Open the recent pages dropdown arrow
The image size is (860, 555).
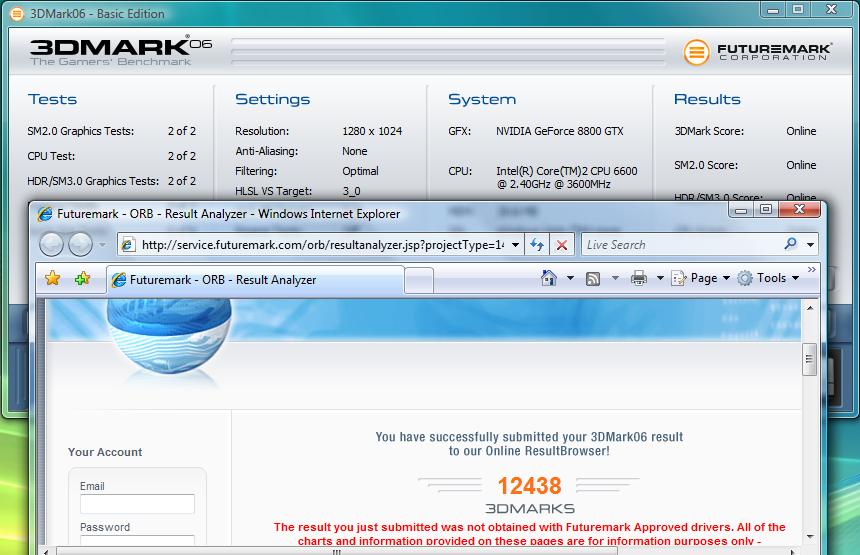tap(102, 245)
